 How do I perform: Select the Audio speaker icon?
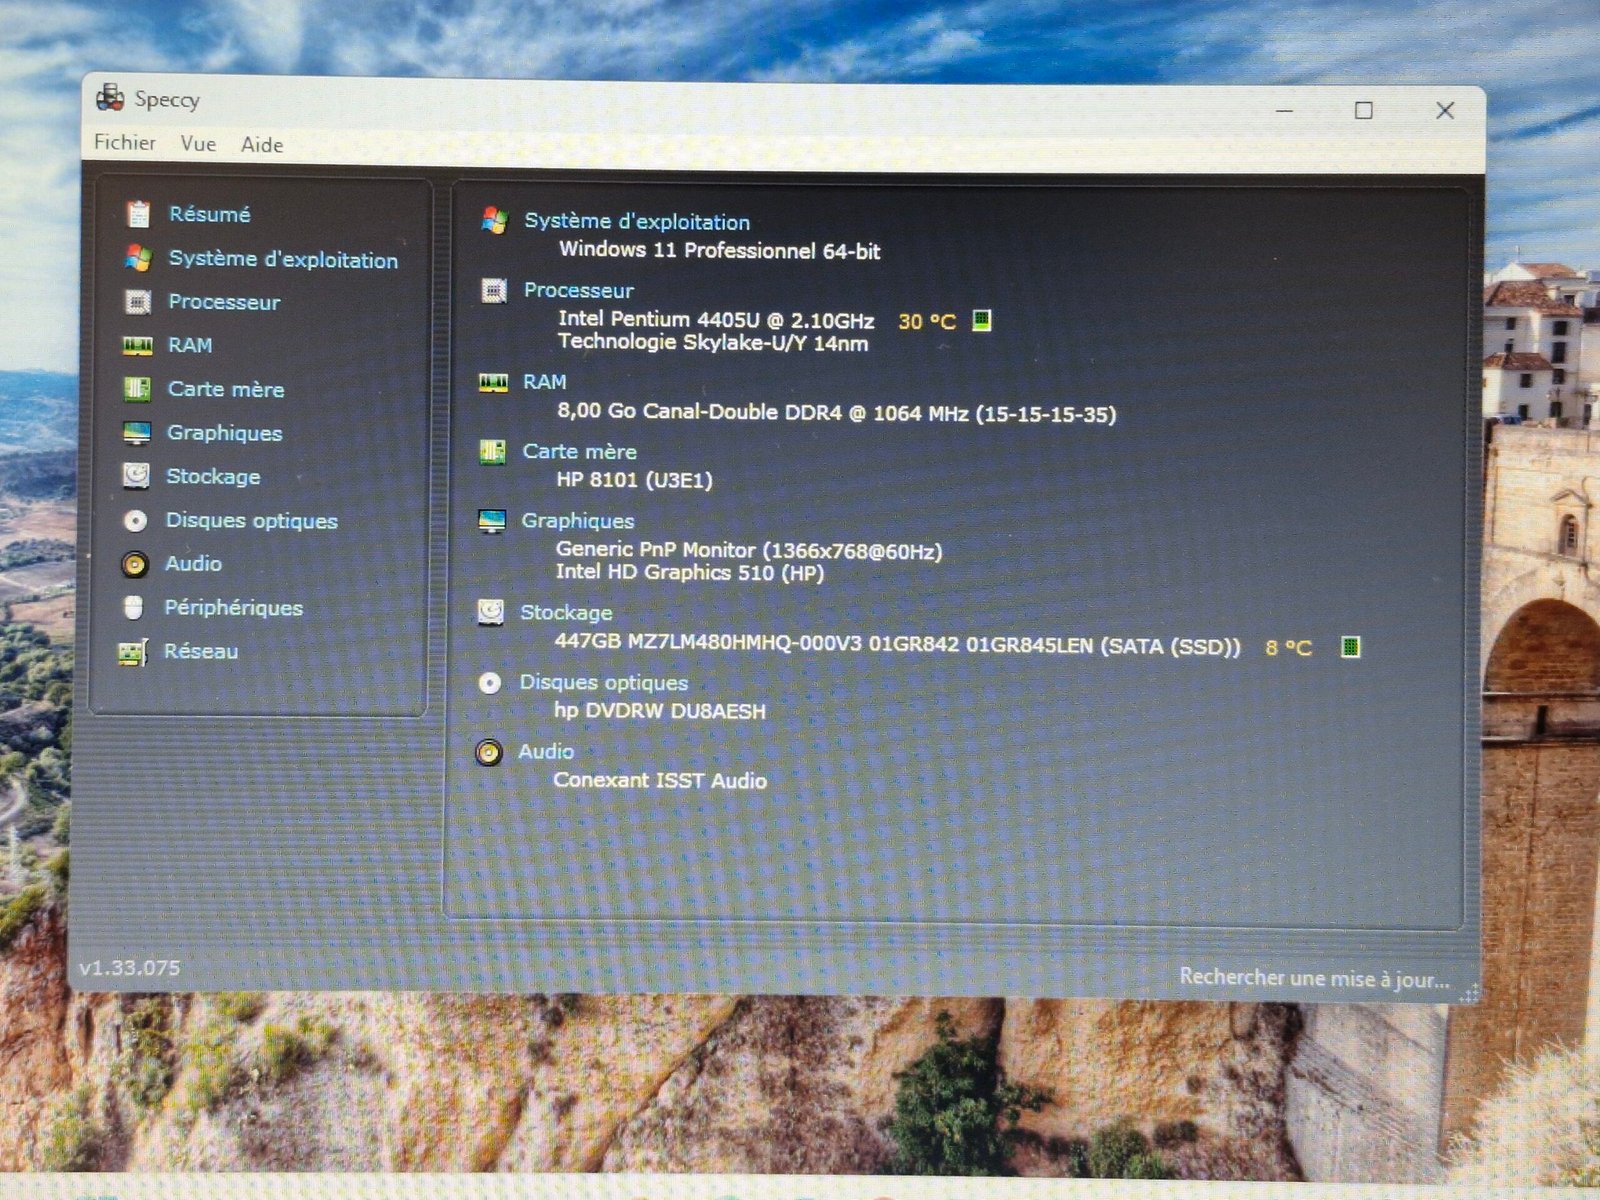point(489,752)
